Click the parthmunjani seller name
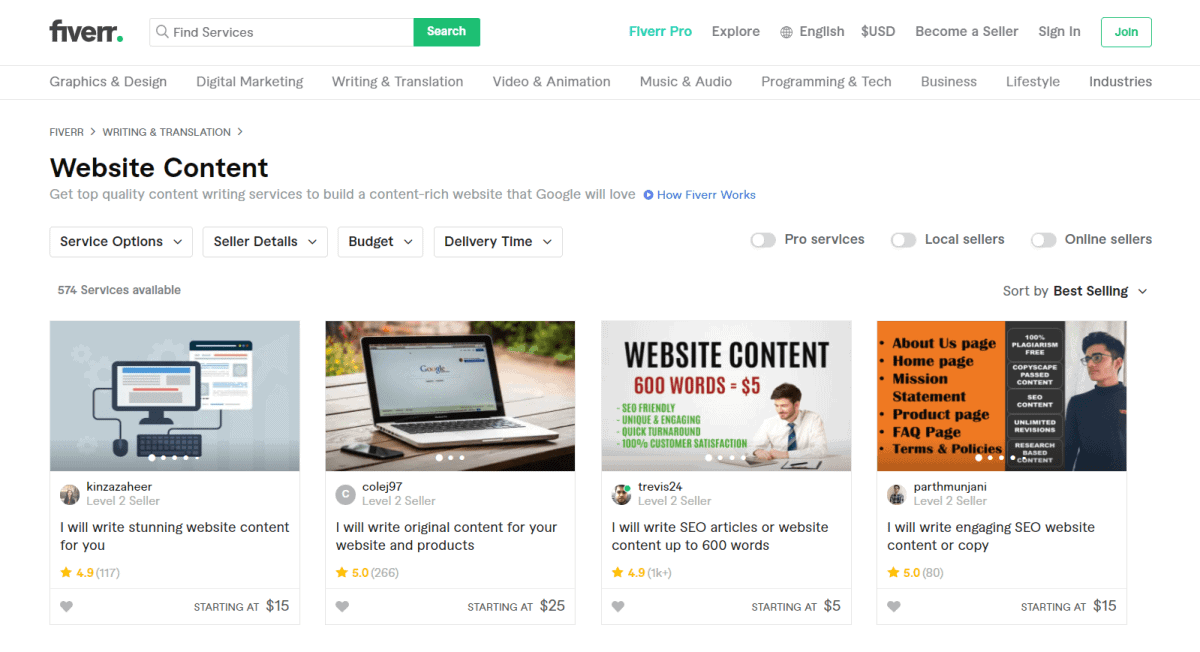Image resolution: width=1200 pixels, height=652 pixels. pos(952,487)
